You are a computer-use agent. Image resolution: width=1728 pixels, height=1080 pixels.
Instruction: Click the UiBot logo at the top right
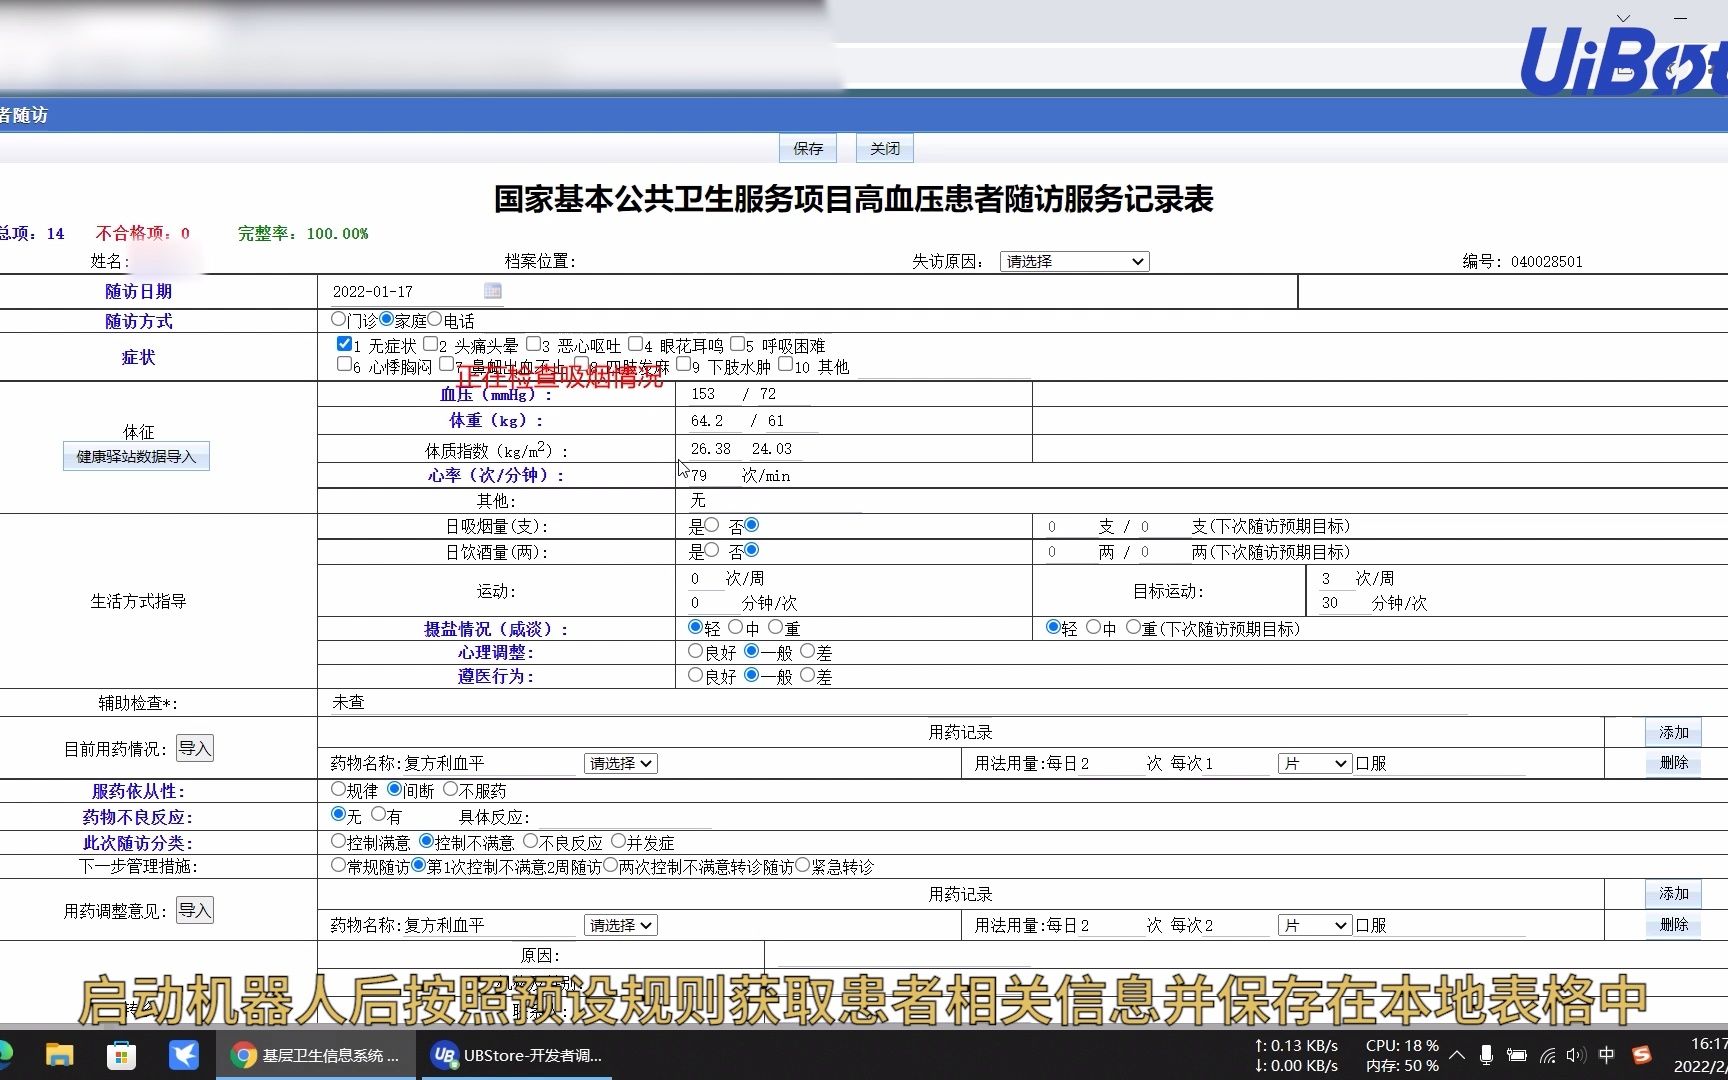[1624, 60]
